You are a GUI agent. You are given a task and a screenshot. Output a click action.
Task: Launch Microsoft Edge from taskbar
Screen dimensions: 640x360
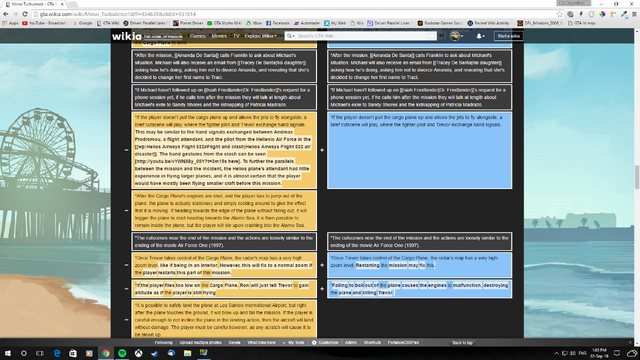pos(57,353)
